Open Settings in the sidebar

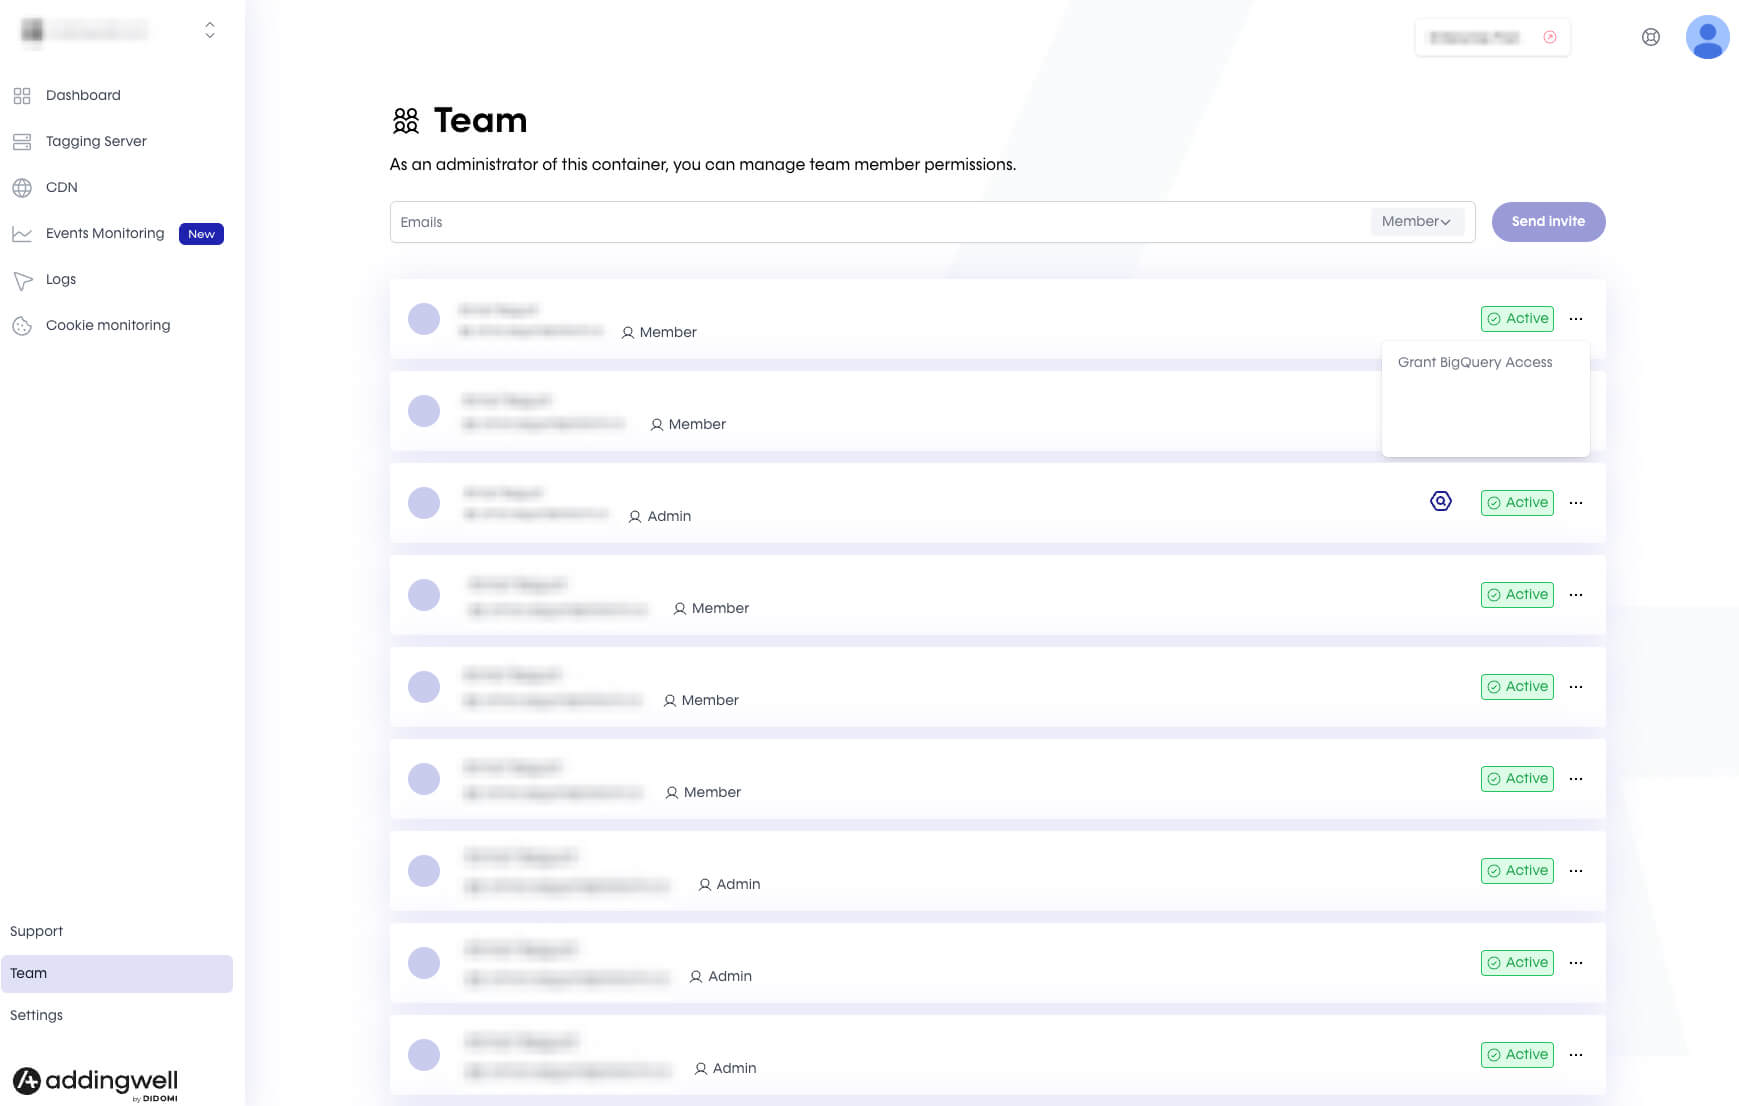(x=37, y=1015)
